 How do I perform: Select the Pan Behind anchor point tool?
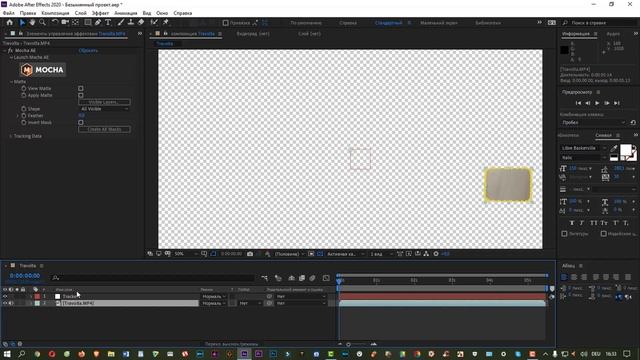pyautogui.click(x=76, y=22)
